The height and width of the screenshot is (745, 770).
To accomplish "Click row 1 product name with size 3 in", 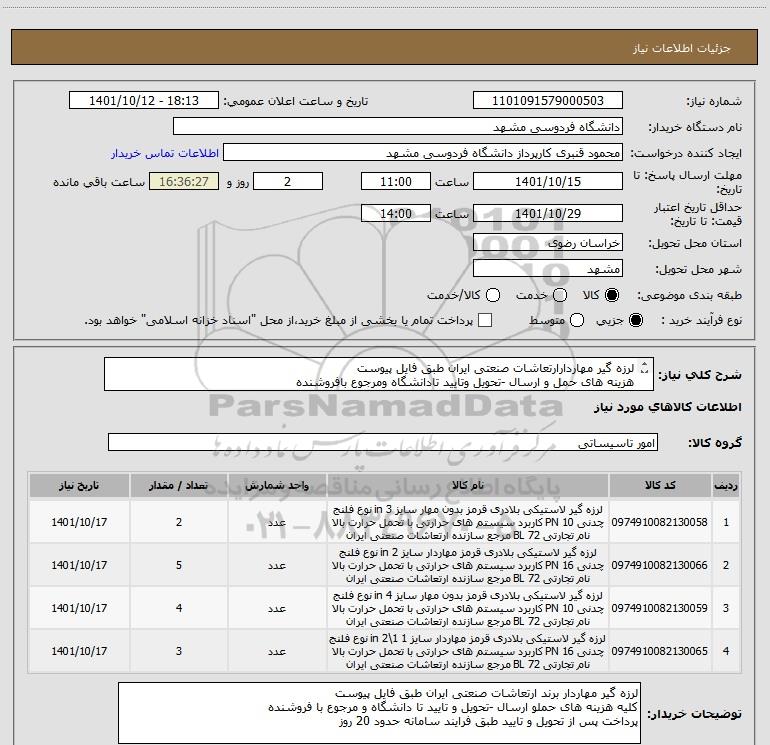I will coord(468,522).
